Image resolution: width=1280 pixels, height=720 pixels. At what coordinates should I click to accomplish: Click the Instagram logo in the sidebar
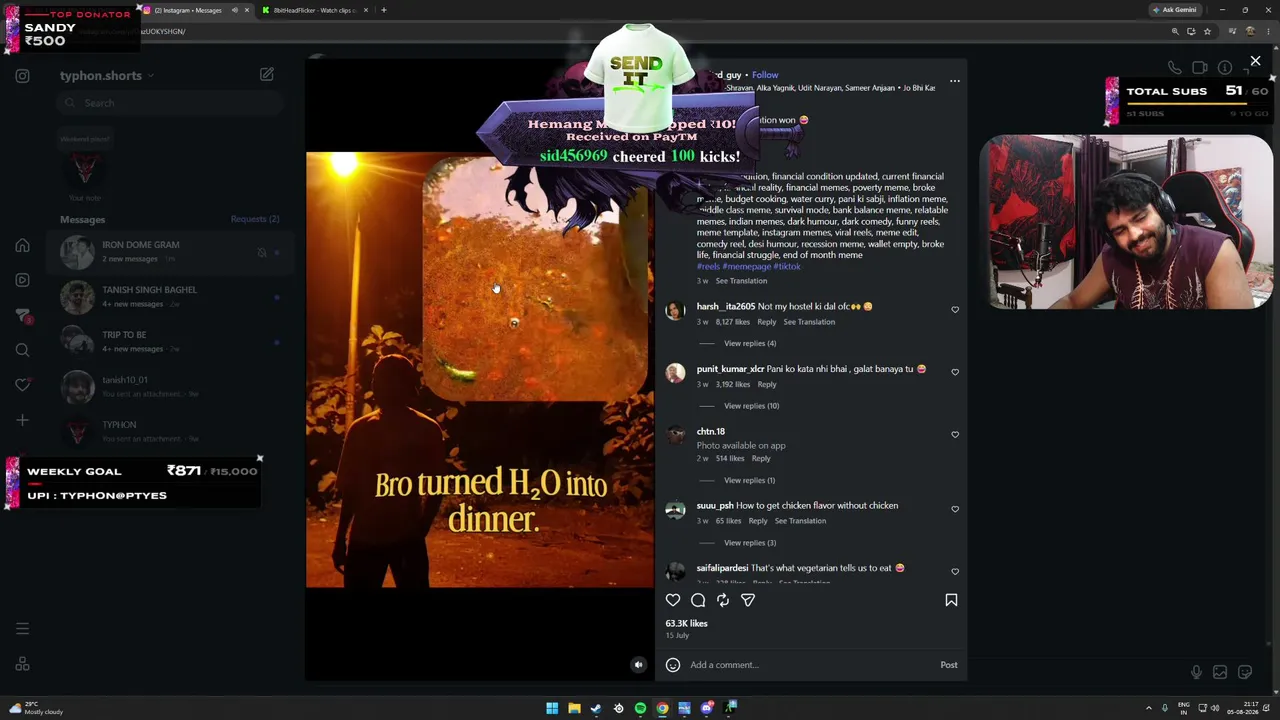pos(22,76)
